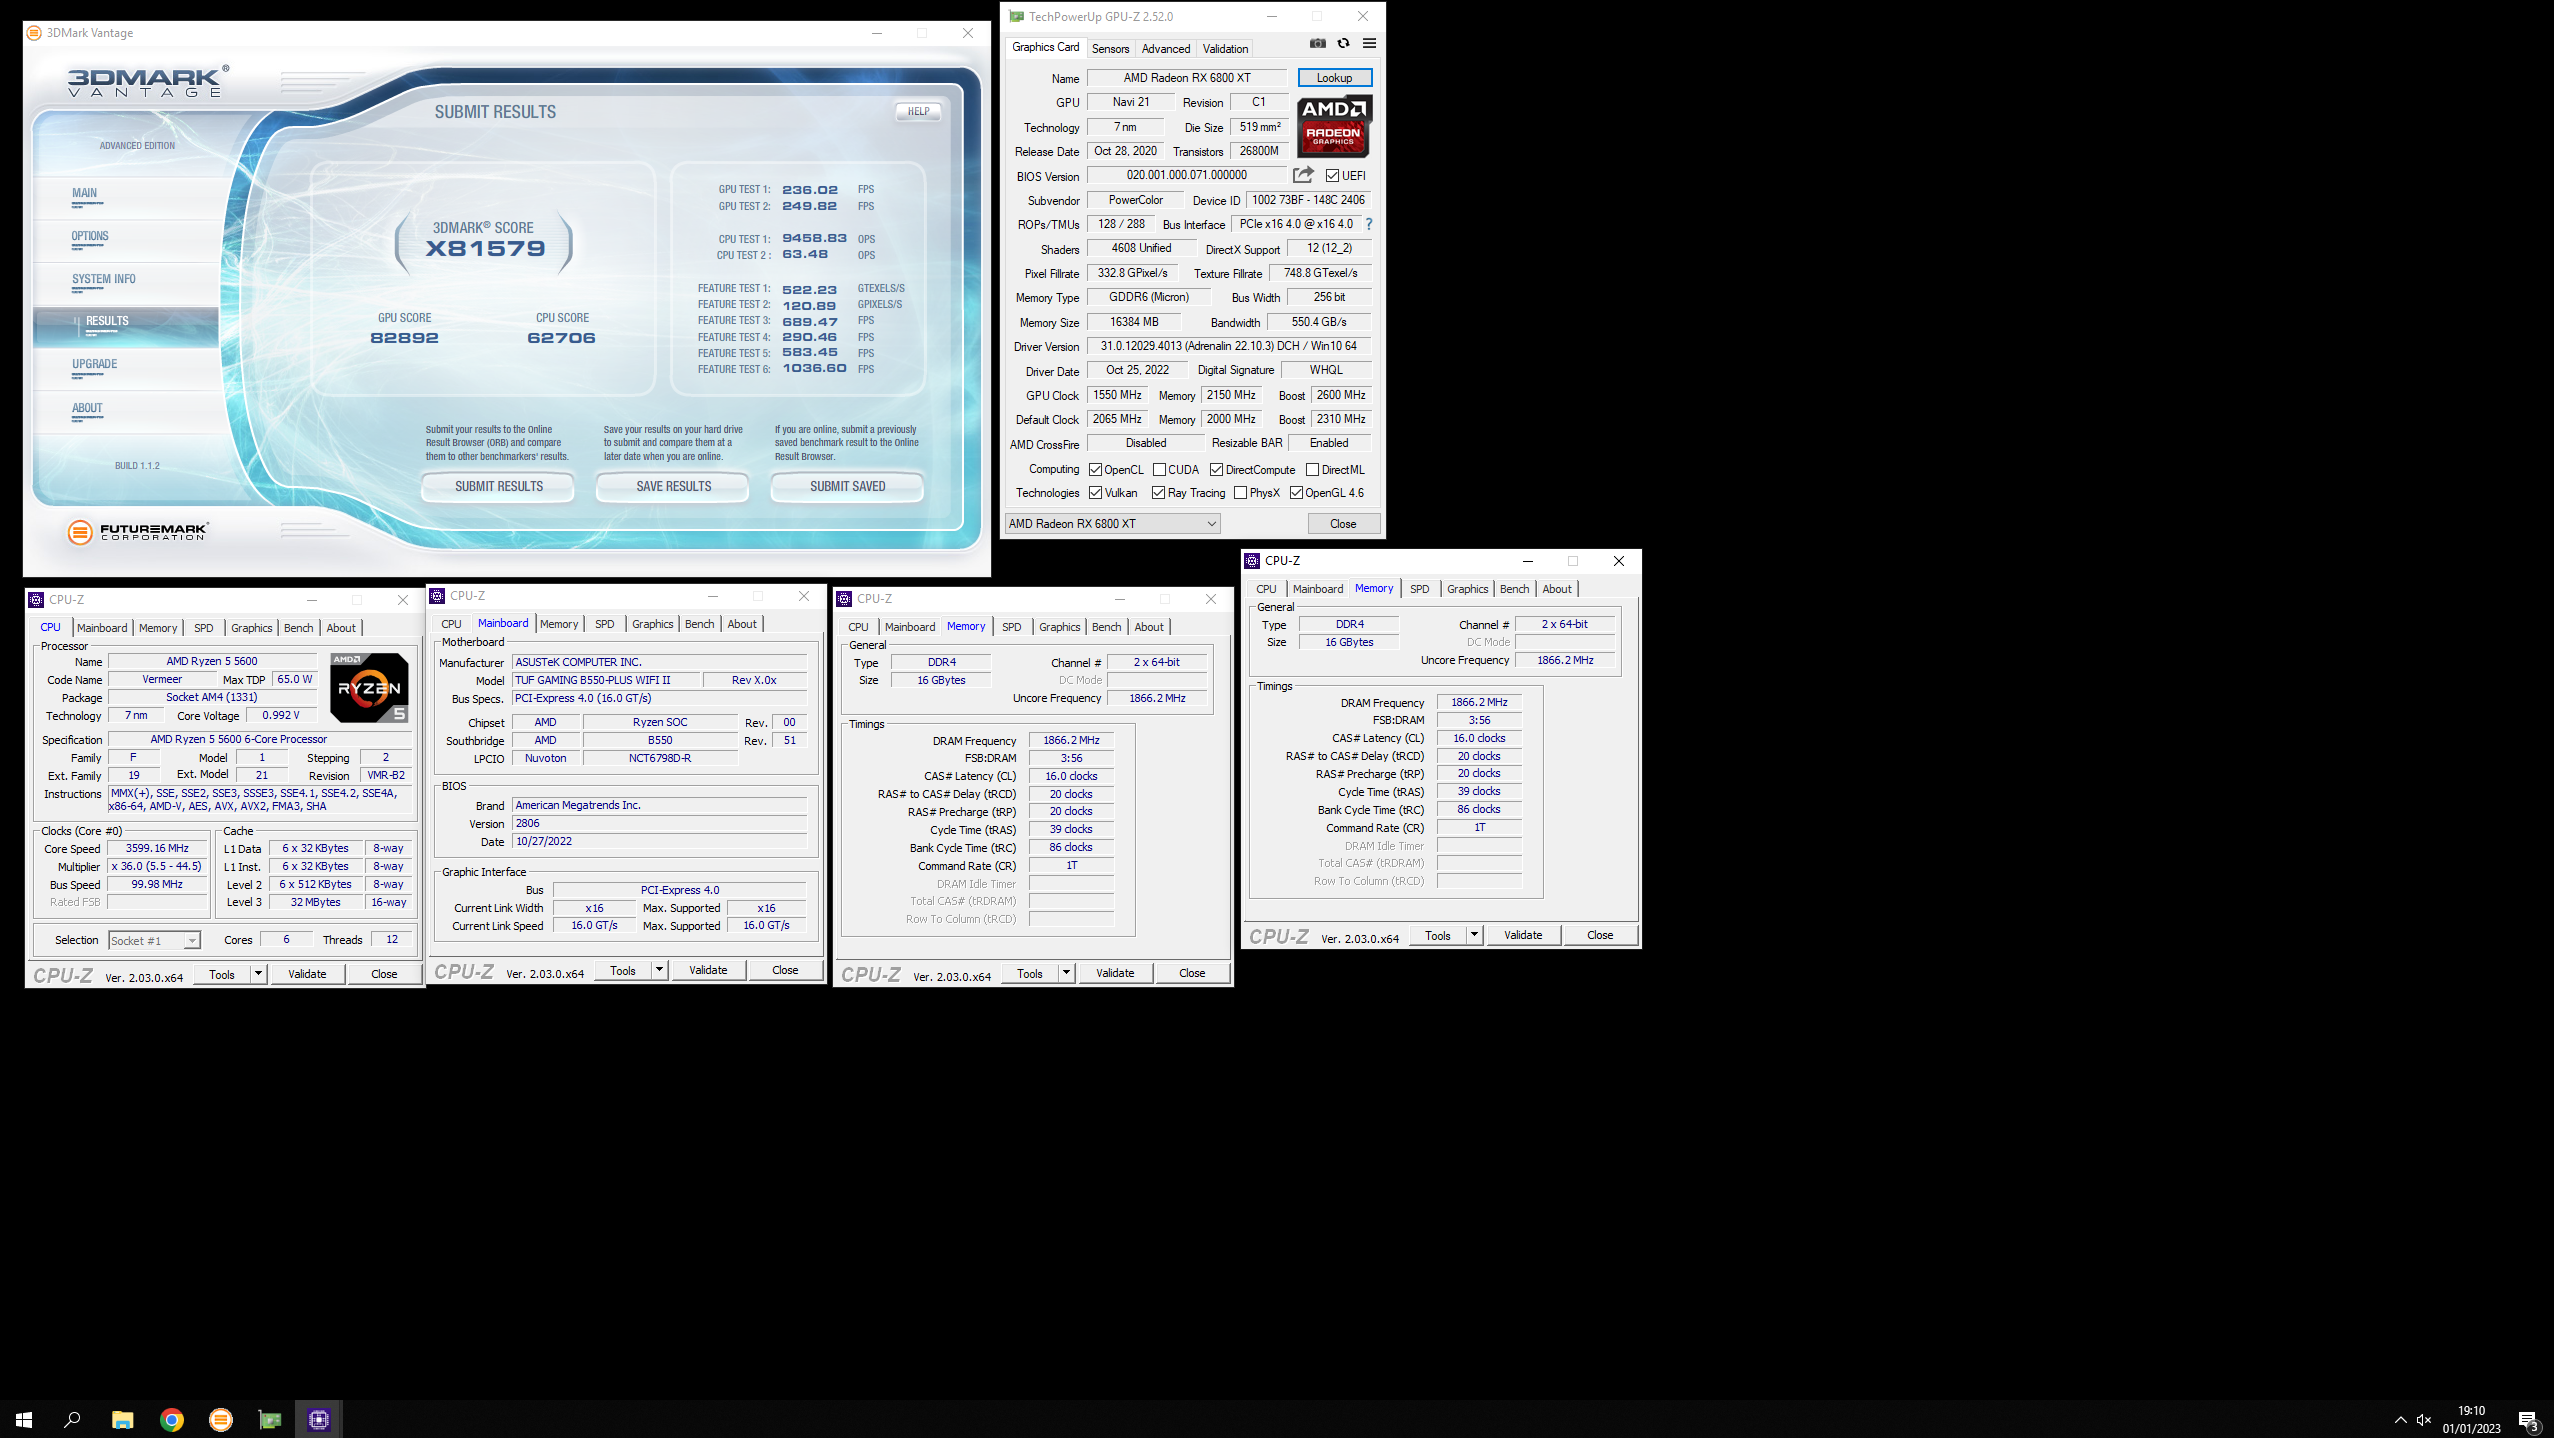Click the taskbar clock and date
This screenshot has height=1438, width=2554.
pos(2471,1419)
